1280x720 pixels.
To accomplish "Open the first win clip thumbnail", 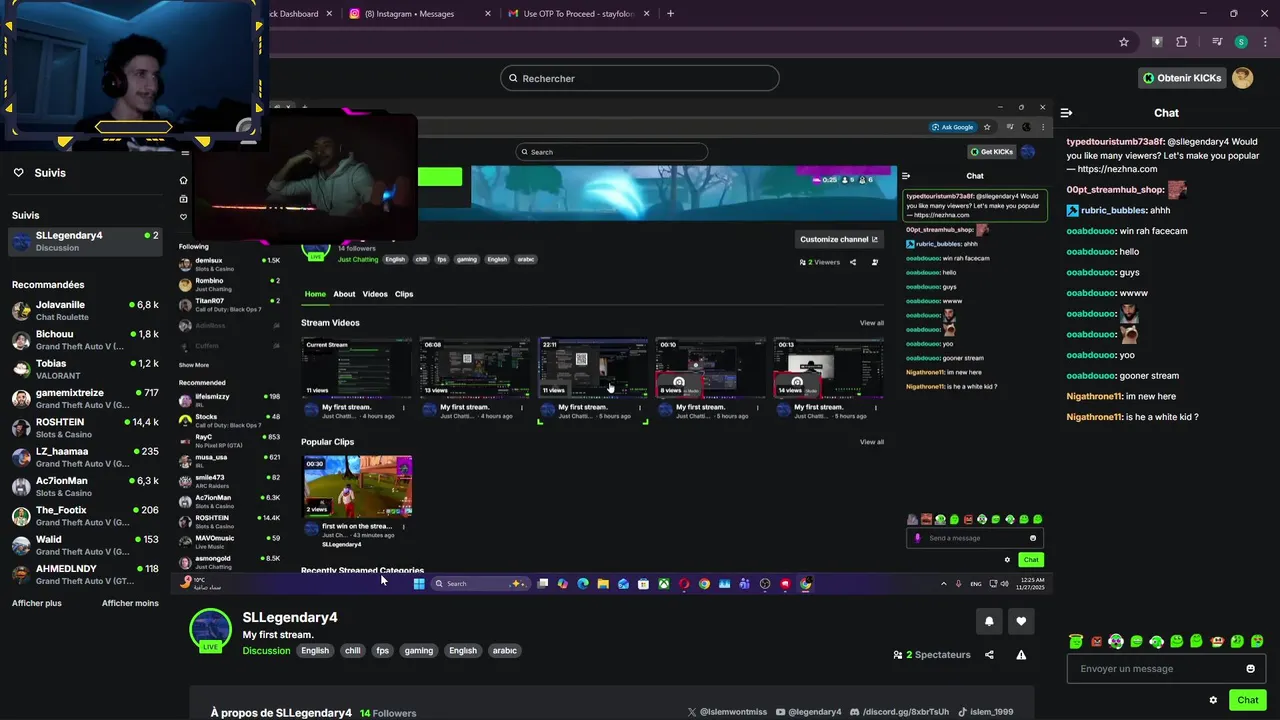I will point(357,486).
